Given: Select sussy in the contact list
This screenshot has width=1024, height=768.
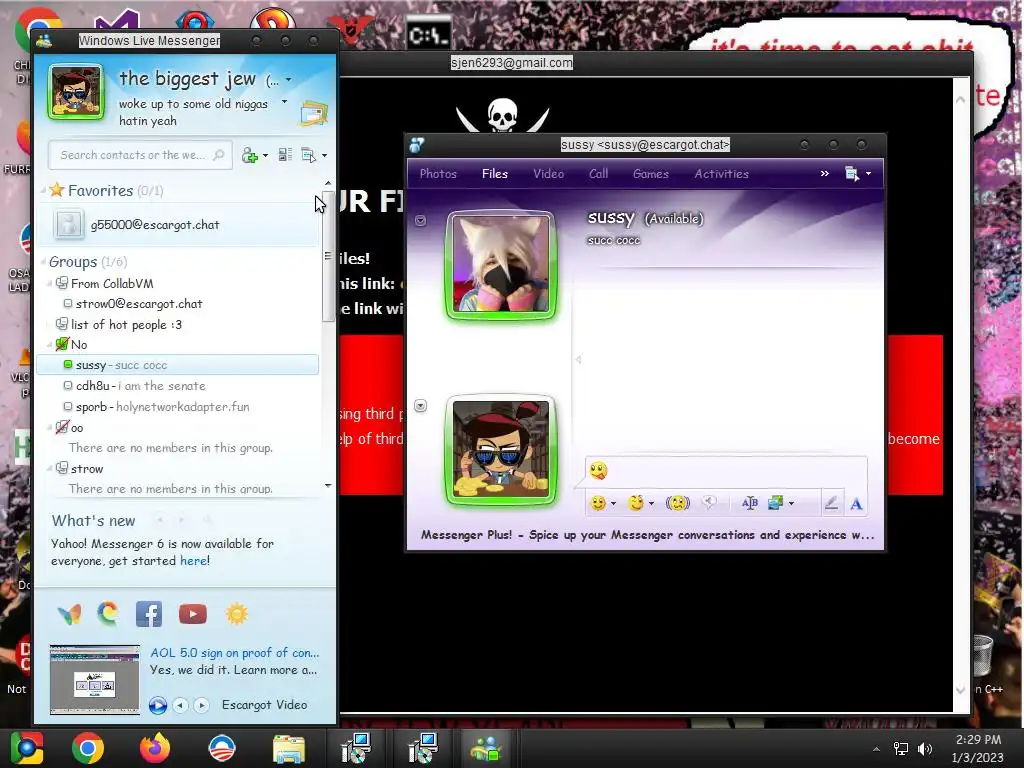Looking at the screenshot, I should tap(178, 365).
